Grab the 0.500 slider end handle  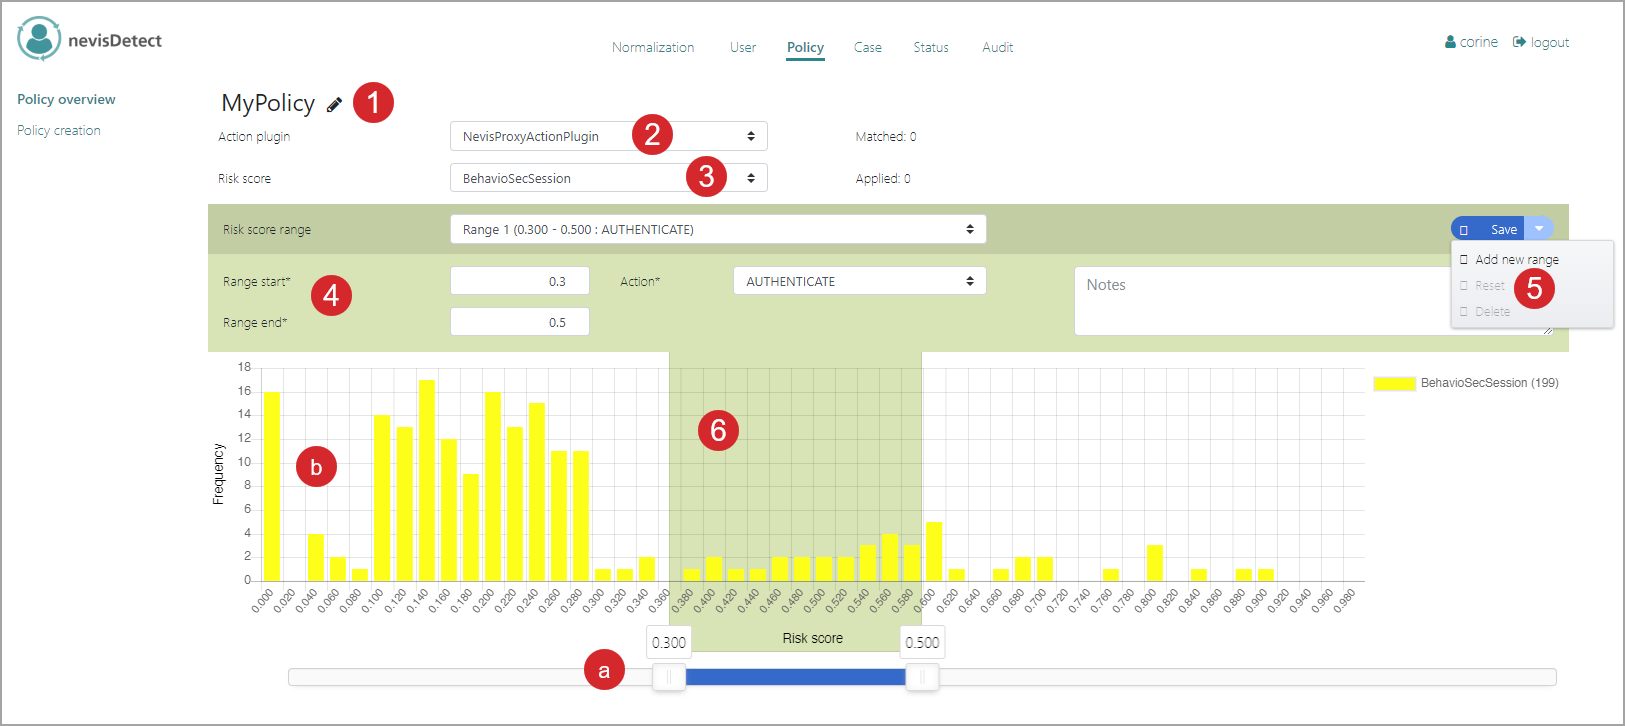[922, 677]
